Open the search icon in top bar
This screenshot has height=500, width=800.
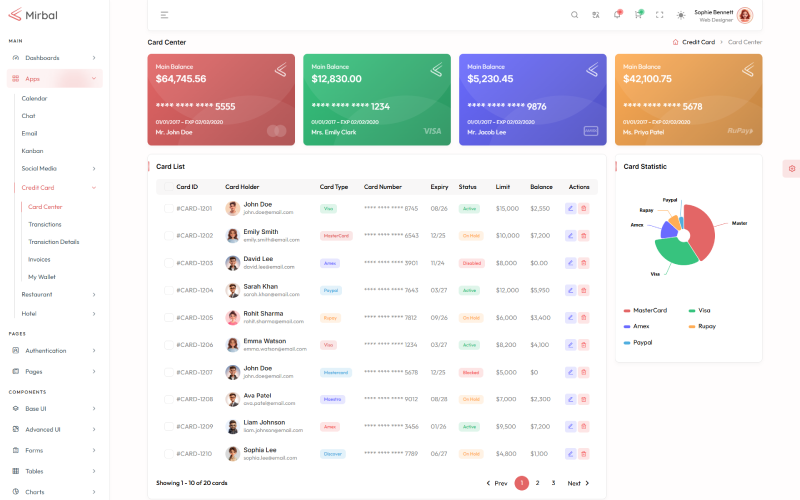[574, 15]
